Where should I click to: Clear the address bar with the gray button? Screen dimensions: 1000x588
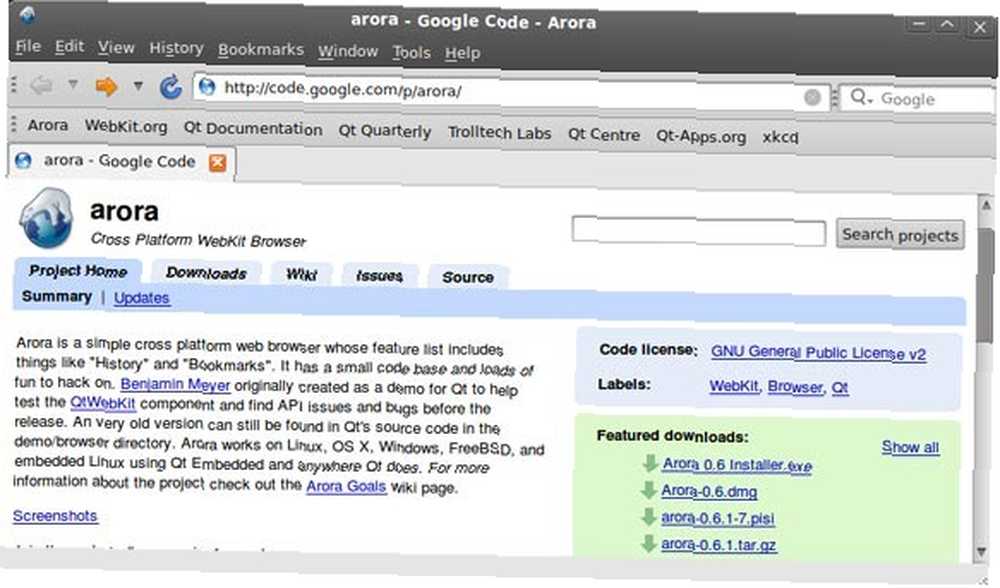[x=812, y=97]
